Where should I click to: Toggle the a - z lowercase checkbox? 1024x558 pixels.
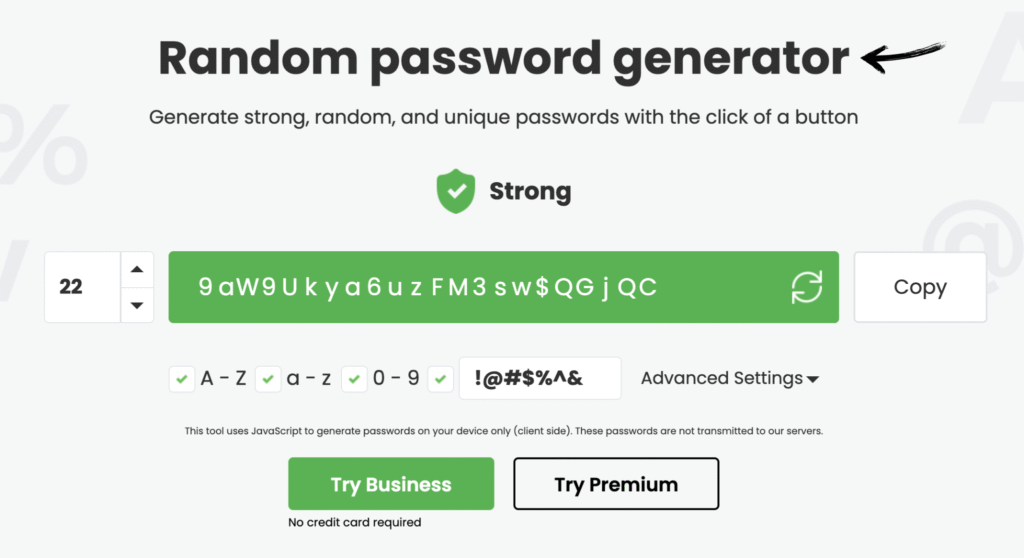[268, 379]
